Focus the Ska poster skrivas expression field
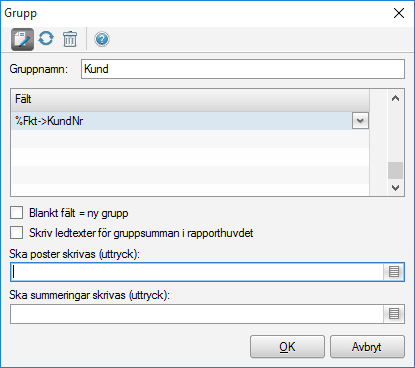Screen dimensions: 415x368 [197, 272]
